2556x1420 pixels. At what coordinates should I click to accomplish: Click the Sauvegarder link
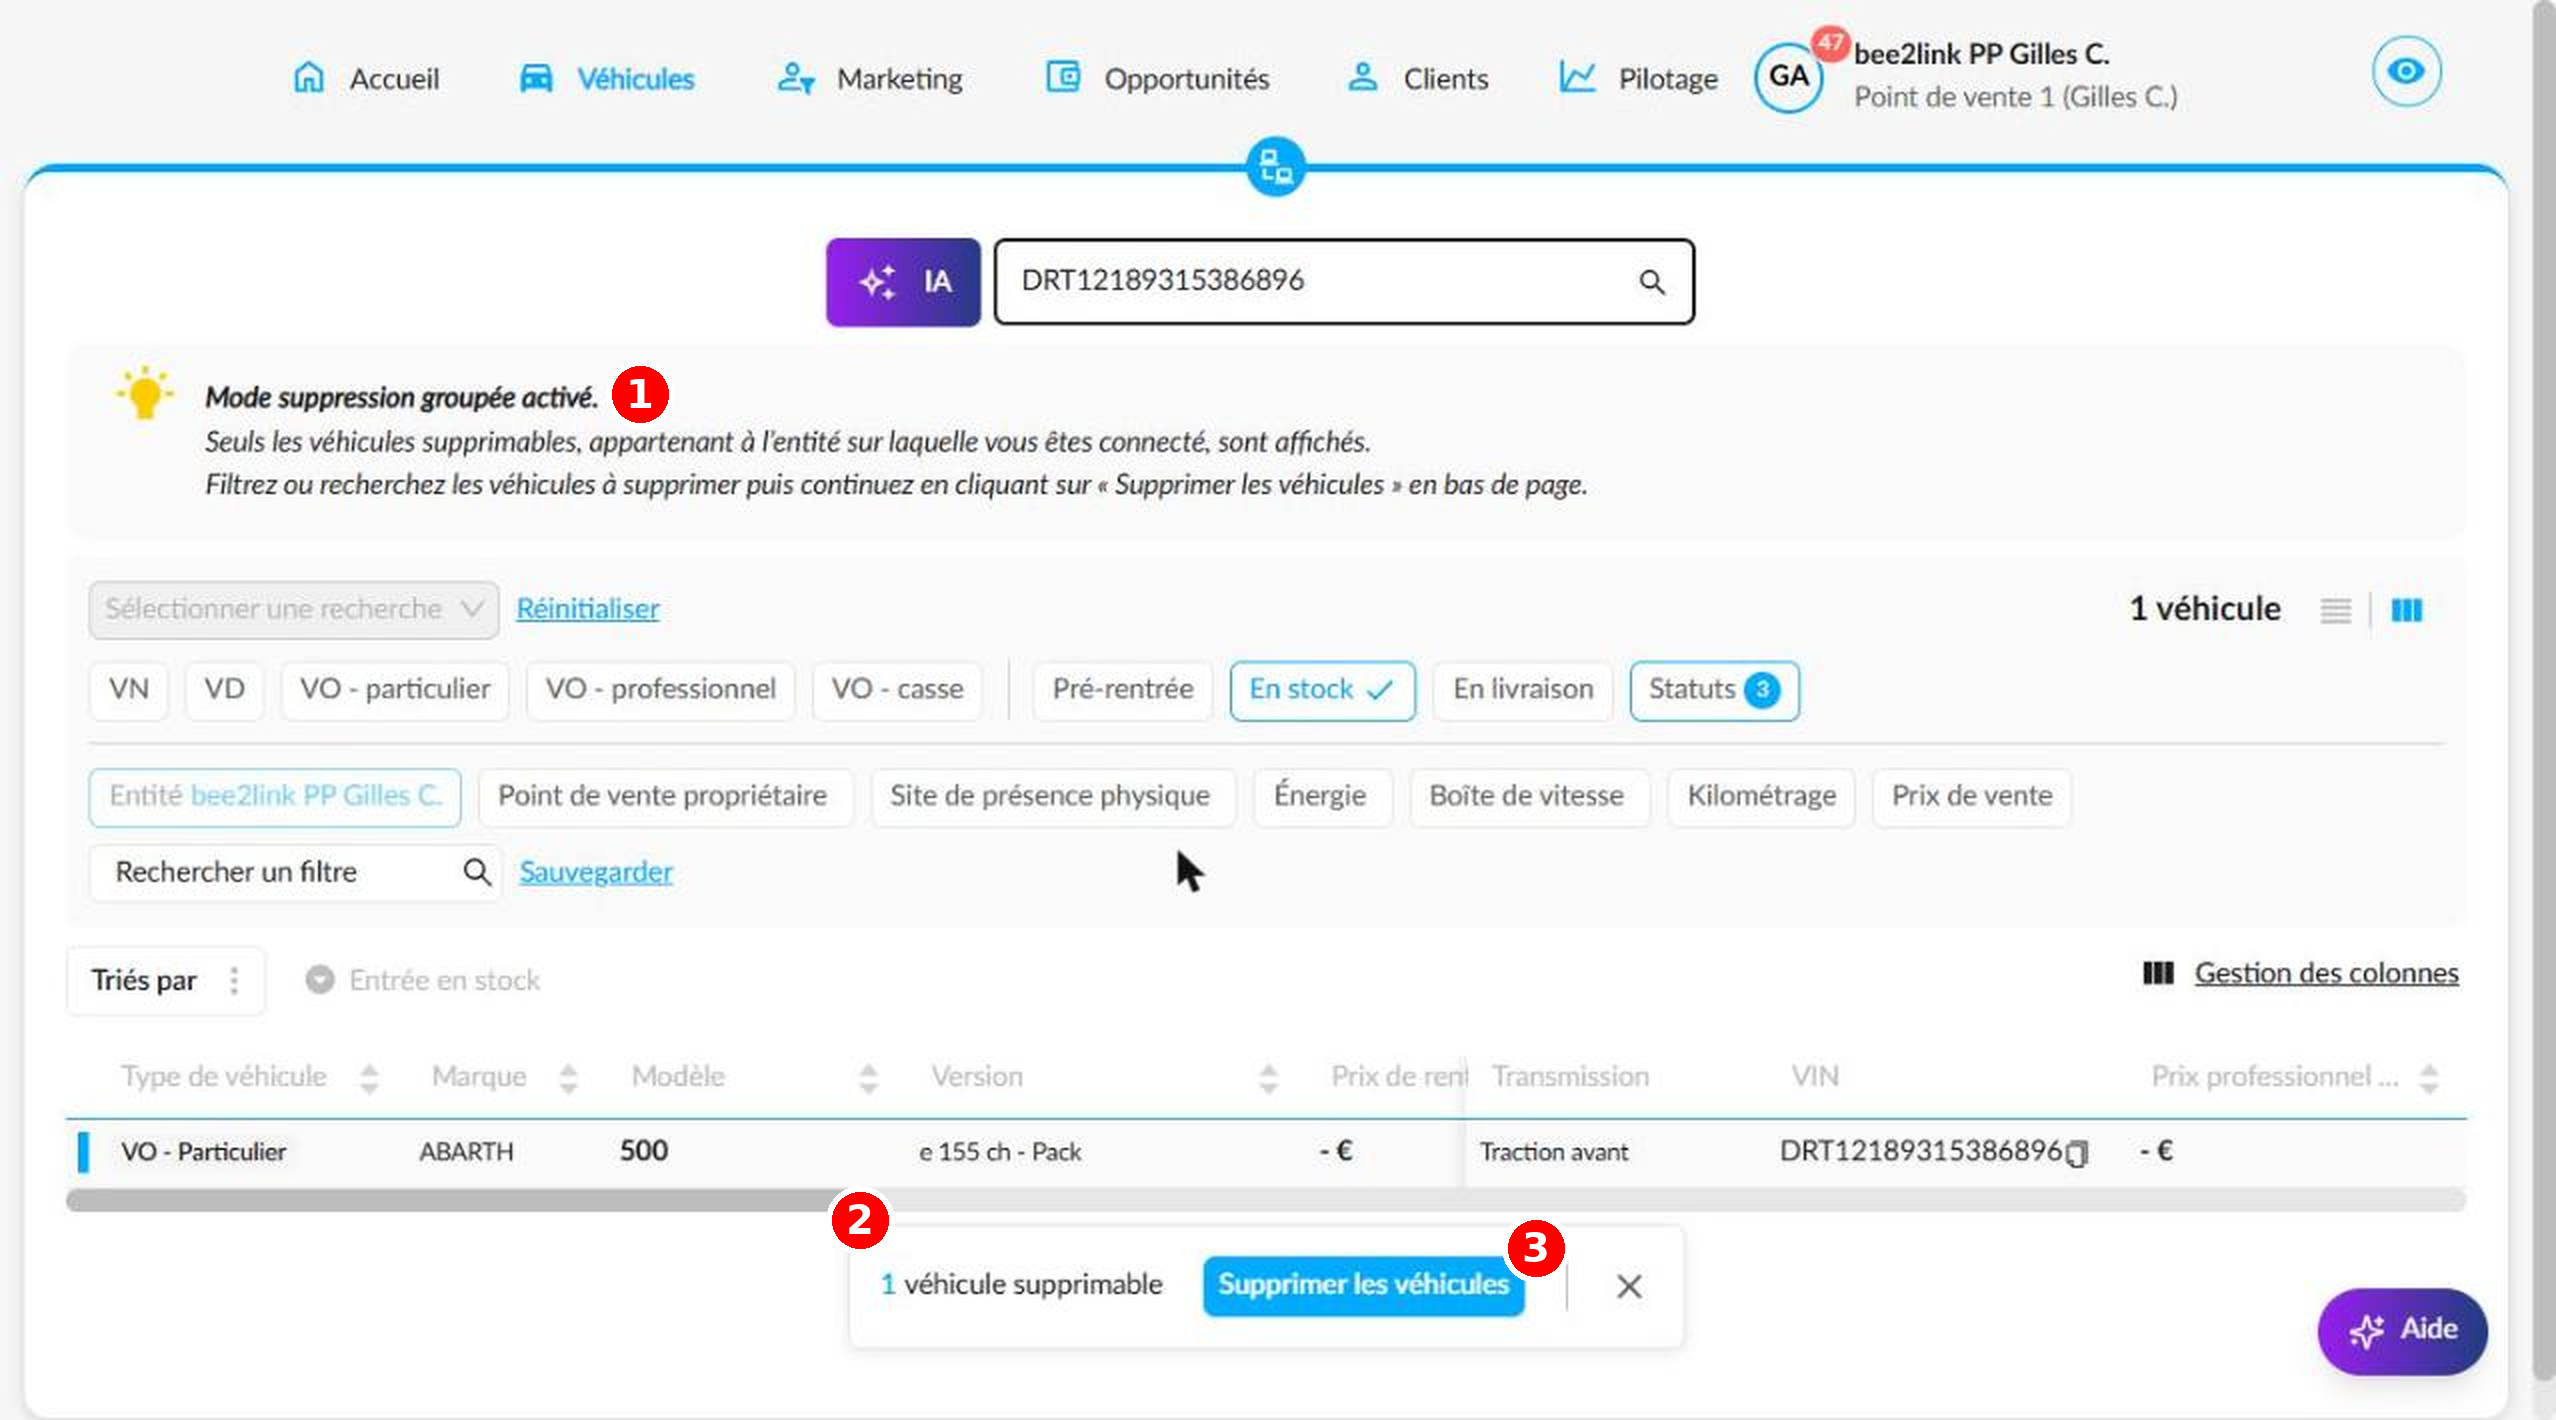coord(596,872)
